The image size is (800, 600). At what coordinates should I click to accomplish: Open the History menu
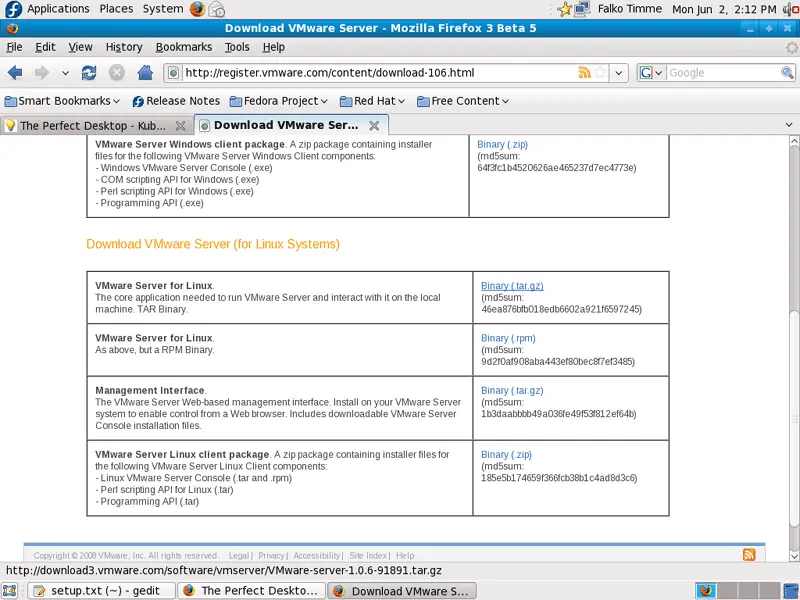point(124,47)
